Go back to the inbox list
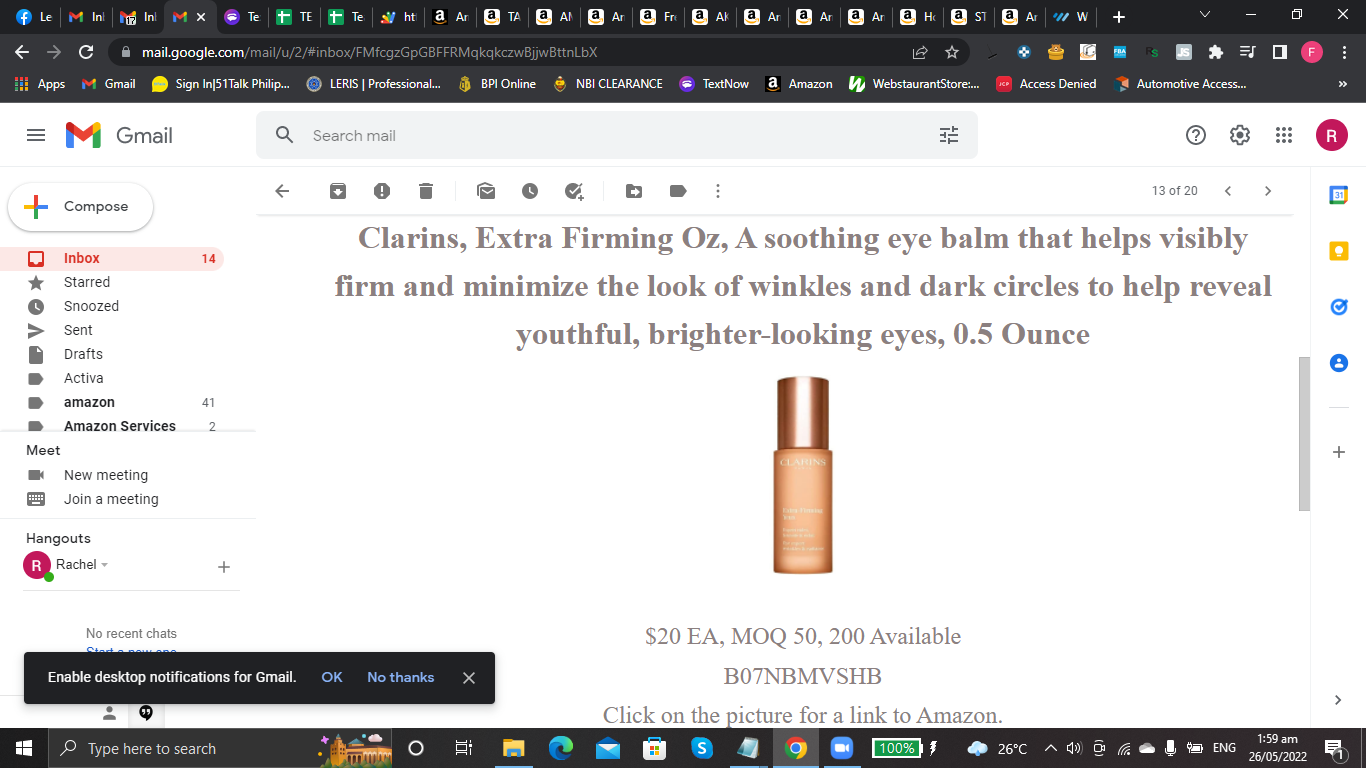The height and width of the screenshot is (768, 1366). pyautogui.click(x=282, y=191)
